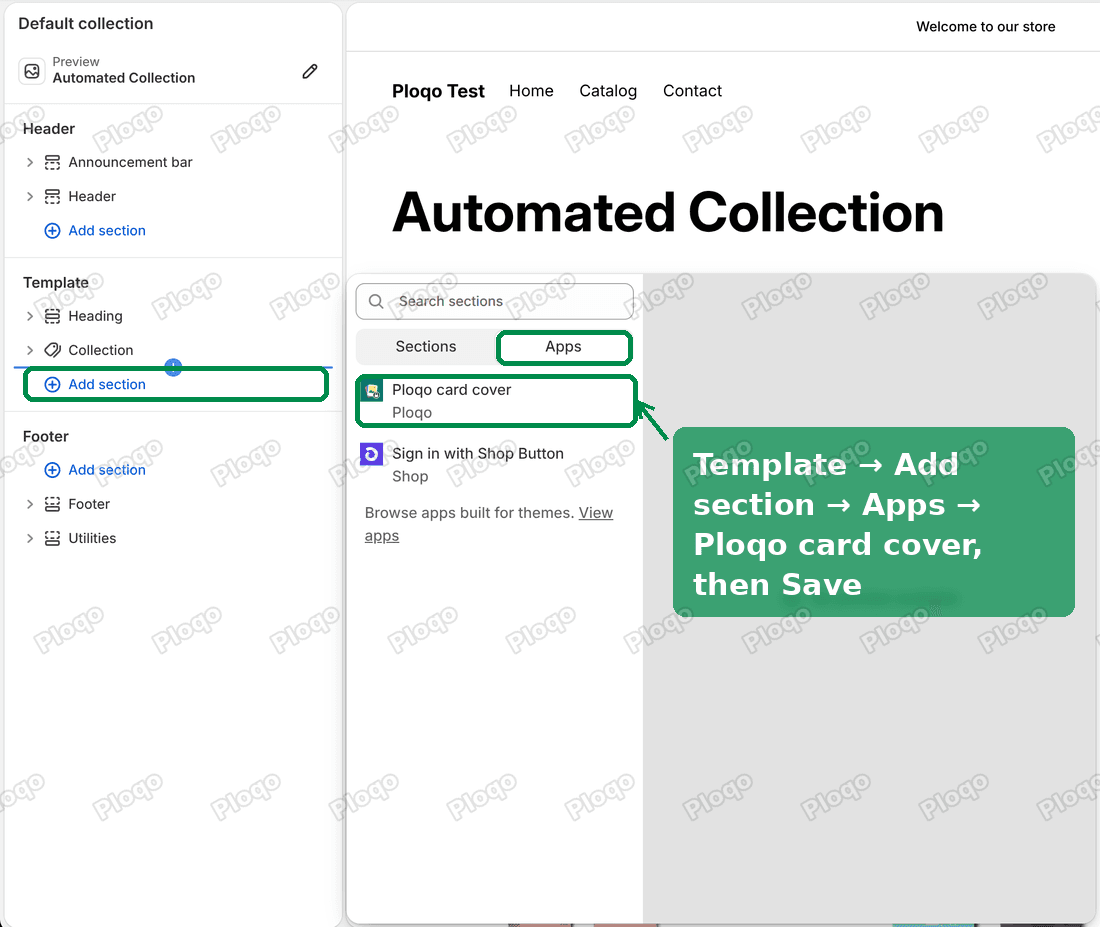Switch to the Apps tab
This screenshot has height=927, width=1100.
pyautogui.click(x=563, y=347)
